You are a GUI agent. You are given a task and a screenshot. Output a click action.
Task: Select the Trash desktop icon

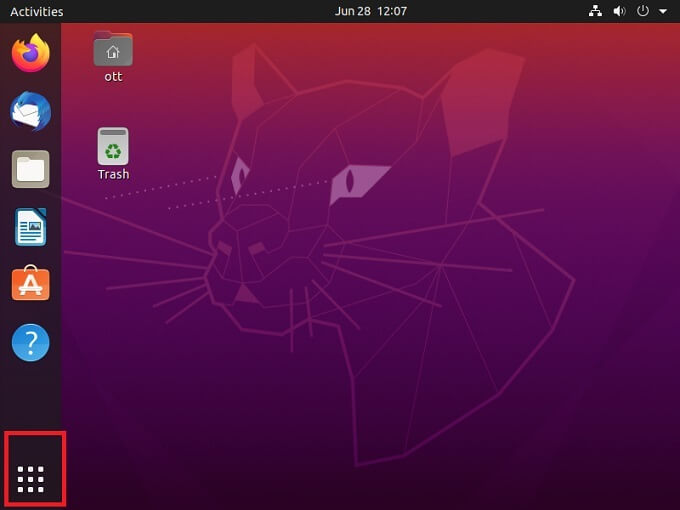113,146
